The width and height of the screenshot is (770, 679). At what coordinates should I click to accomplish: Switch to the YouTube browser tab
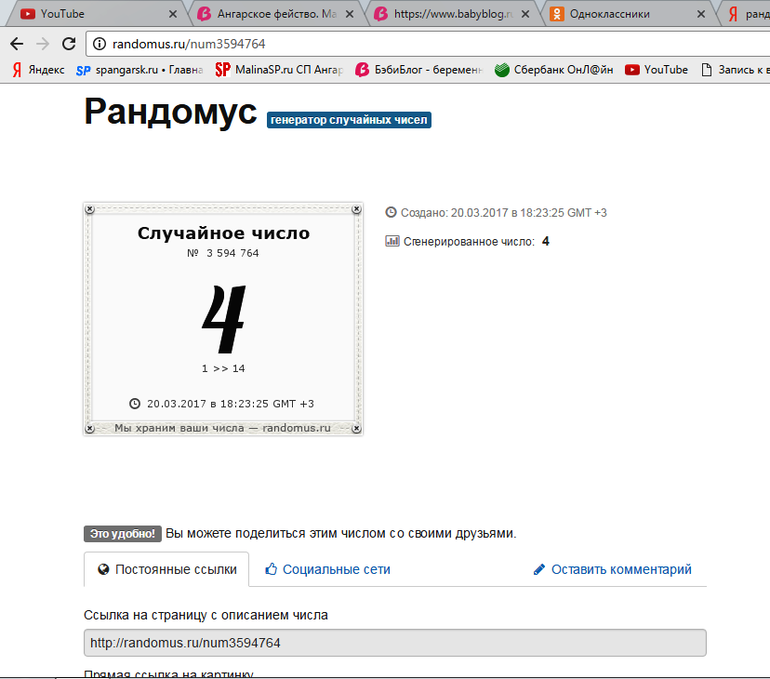coord(90,14)
